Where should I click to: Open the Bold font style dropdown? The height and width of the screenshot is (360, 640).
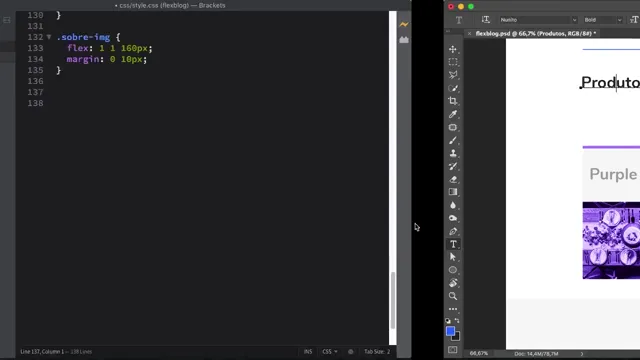tap(603, 20)
